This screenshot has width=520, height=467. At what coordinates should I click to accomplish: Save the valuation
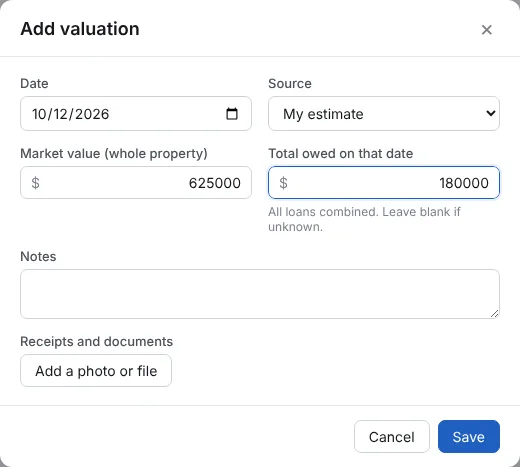(x=469, y=437)
